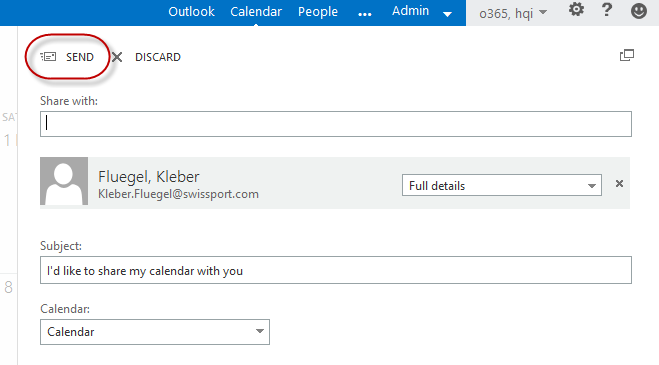The width and height of the screenshot is (659, 365).
Task: Open the Full details permission dropdown
Action: tap(501, 185)
